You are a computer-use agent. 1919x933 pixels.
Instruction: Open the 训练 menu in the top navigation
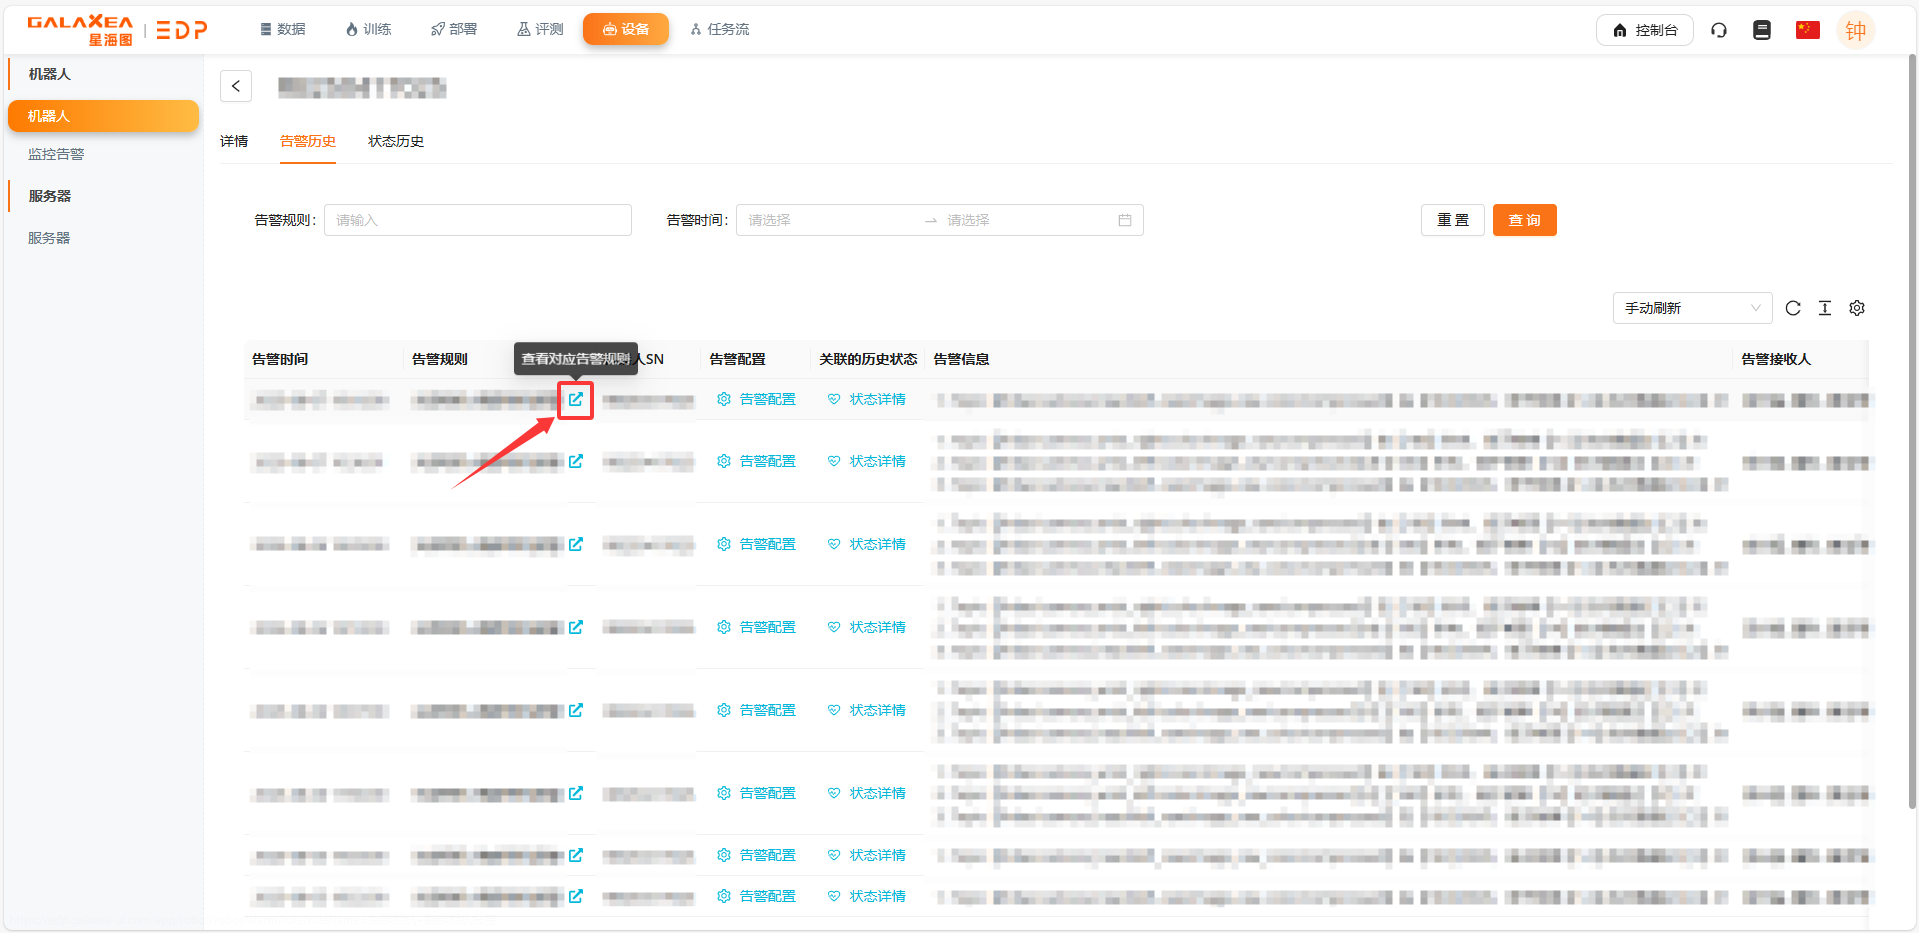pyautogui.click(x=368, y=29)
